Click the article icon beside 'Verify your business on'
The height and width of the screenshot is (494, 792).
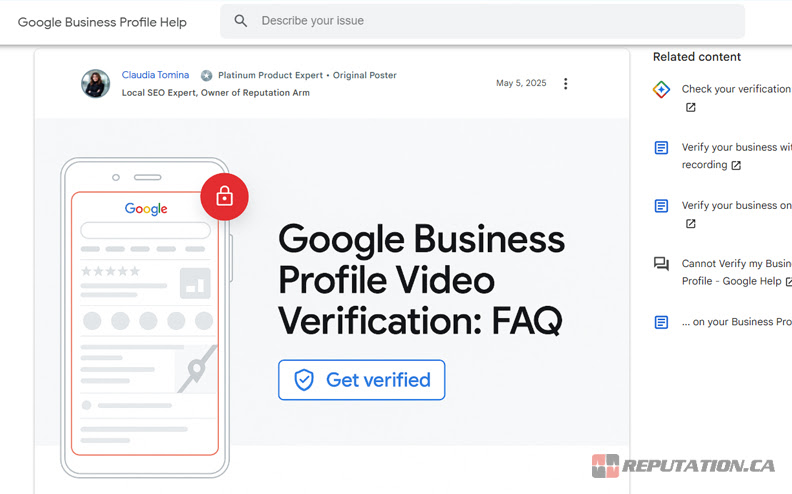click(661, 206)
